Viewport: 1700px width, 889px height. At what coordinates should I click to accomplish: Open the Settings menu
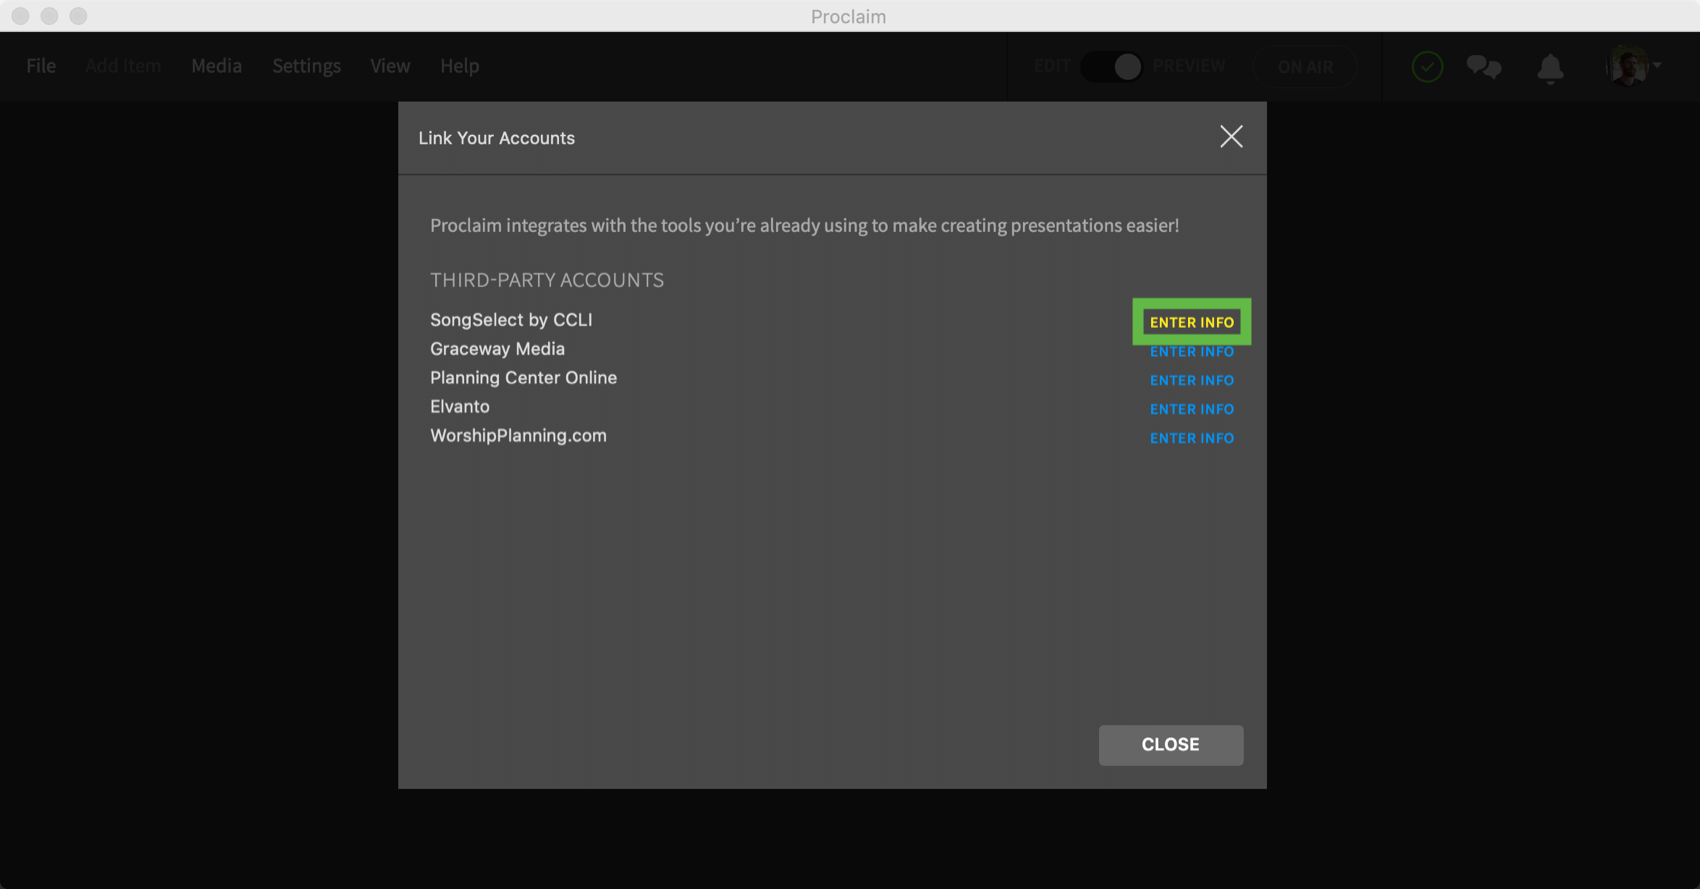tap(306, 66)
